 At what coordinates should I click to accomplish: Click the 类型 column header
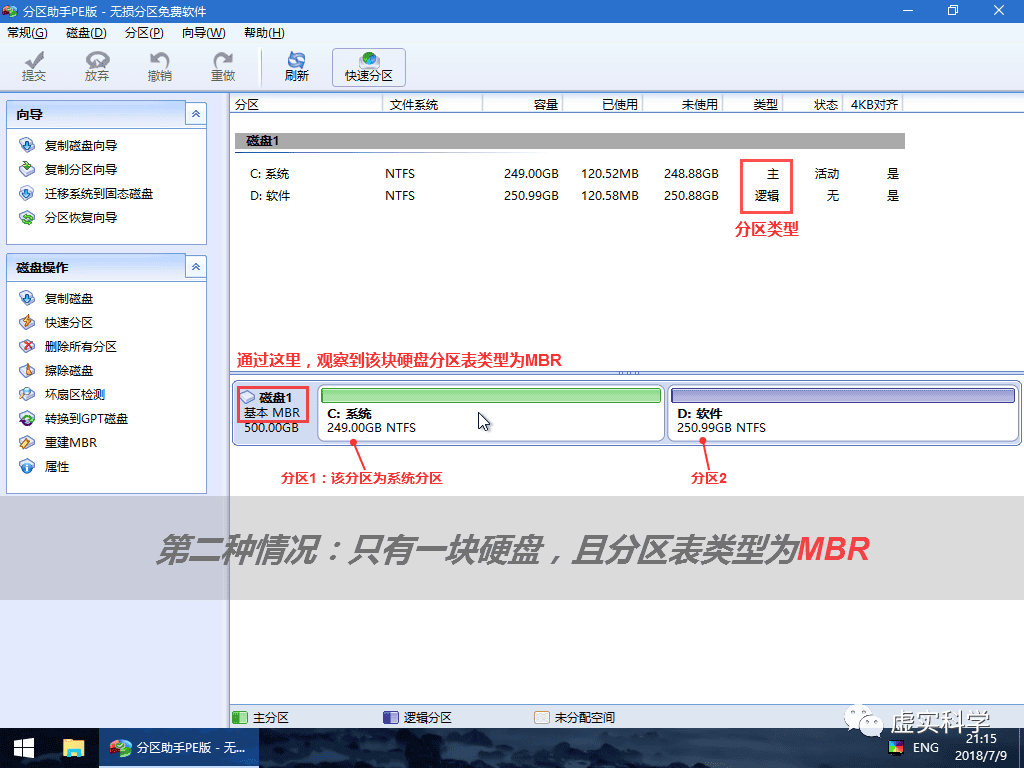click(x=752, y=104)
